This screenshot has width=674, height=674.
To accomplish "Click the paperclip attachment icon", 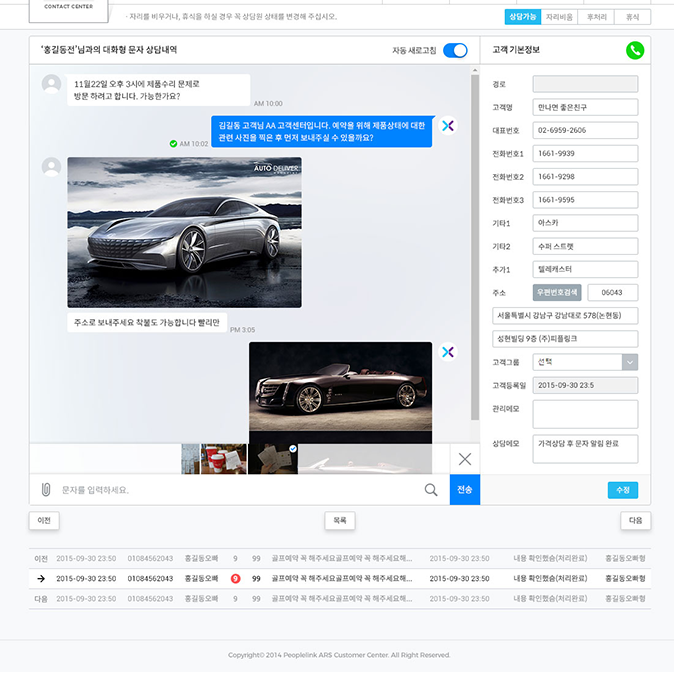I will [45, 490].
